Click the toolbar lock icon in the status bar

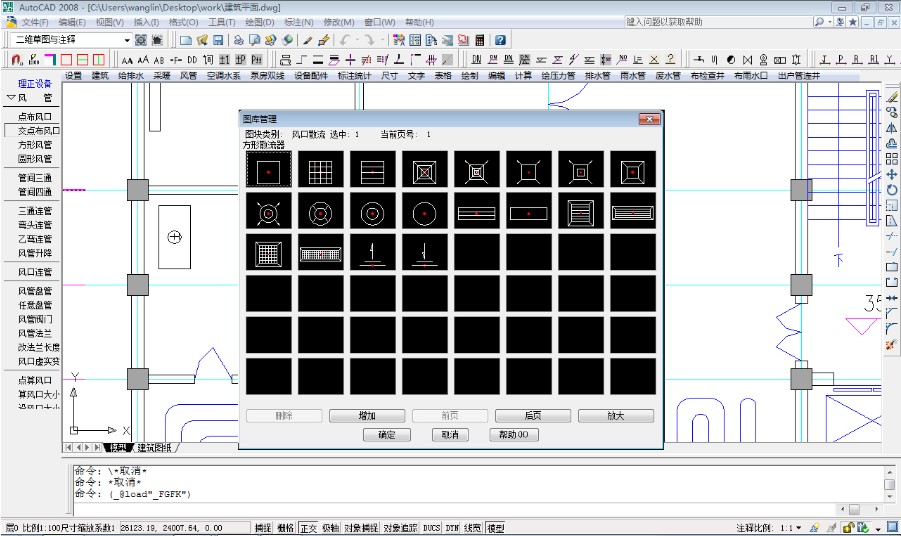coord(847,528)
